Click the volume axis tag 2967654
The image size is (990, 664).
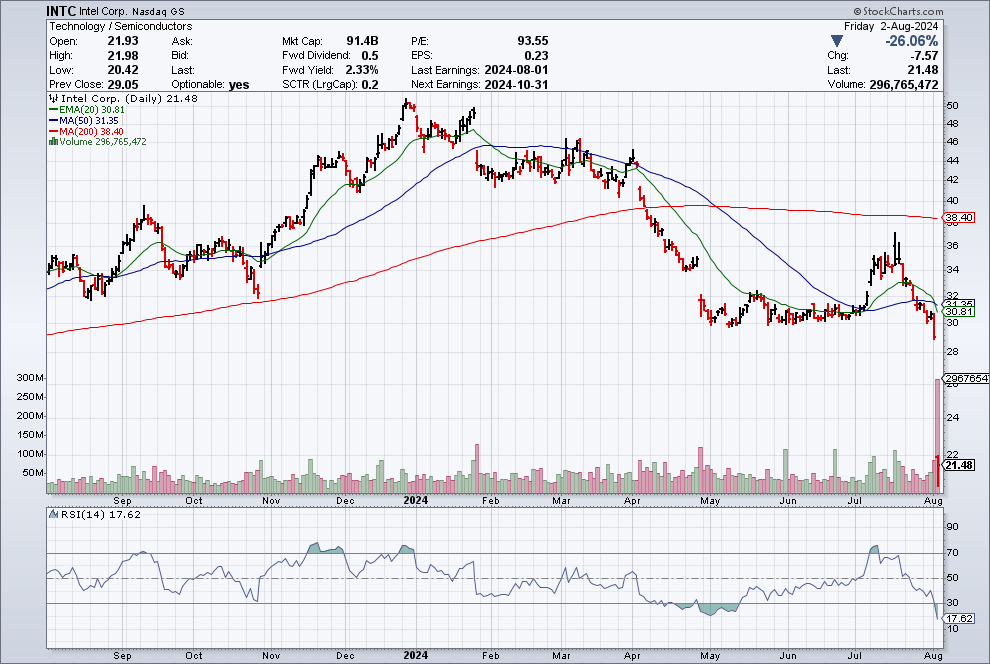coord(966,378)
